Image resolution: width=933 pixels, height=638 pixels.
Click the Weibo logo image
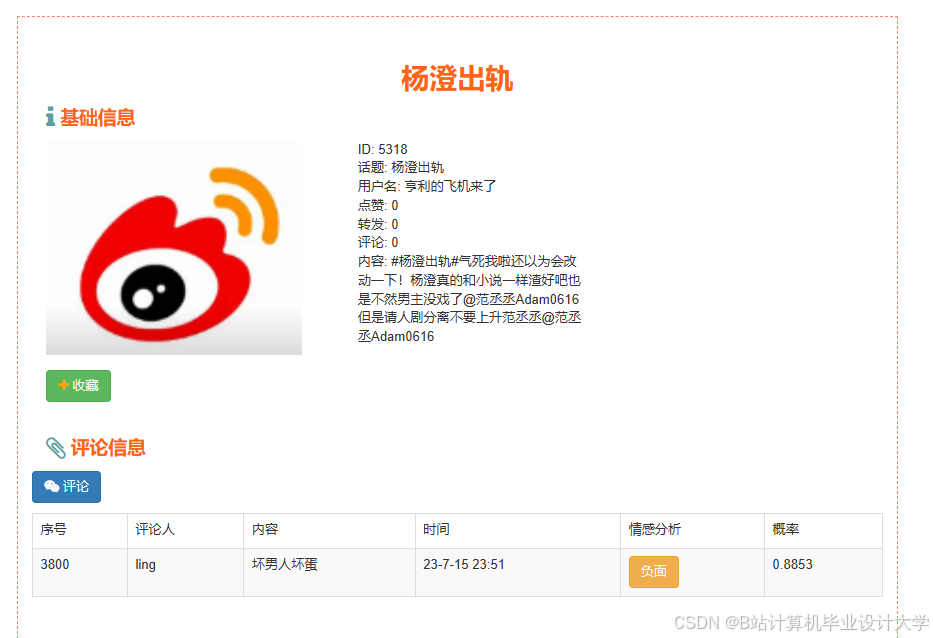[174, 248]
